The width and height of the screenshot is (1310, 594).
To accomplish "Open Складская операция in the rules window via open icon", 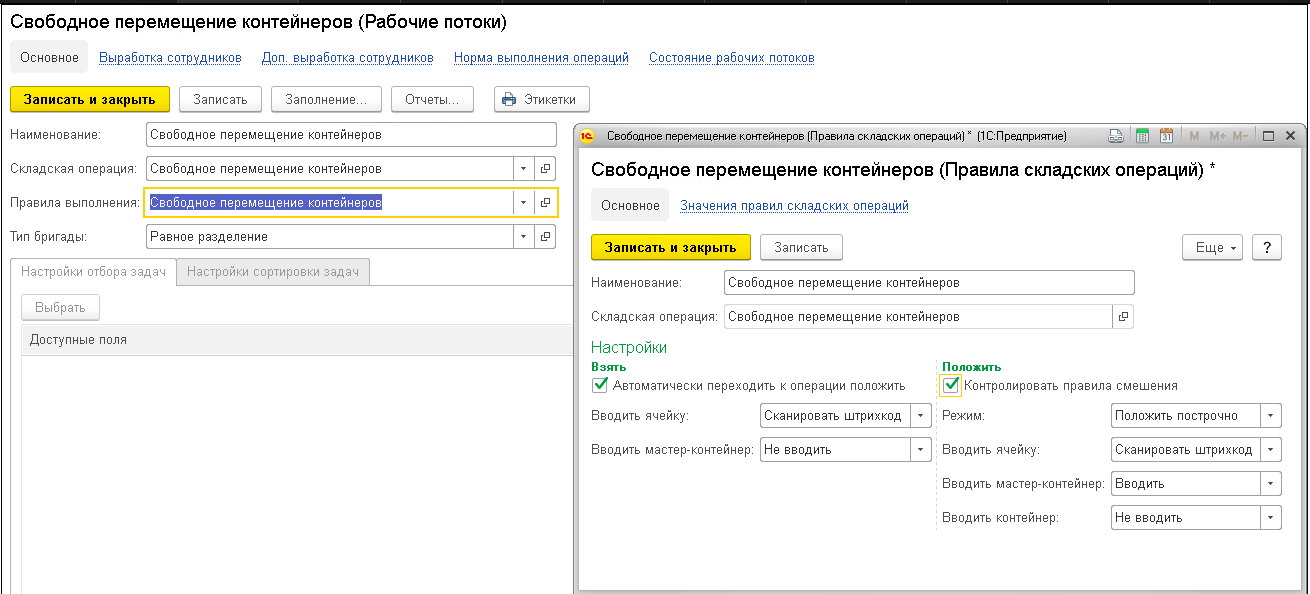I will (x=1123, y=316).
